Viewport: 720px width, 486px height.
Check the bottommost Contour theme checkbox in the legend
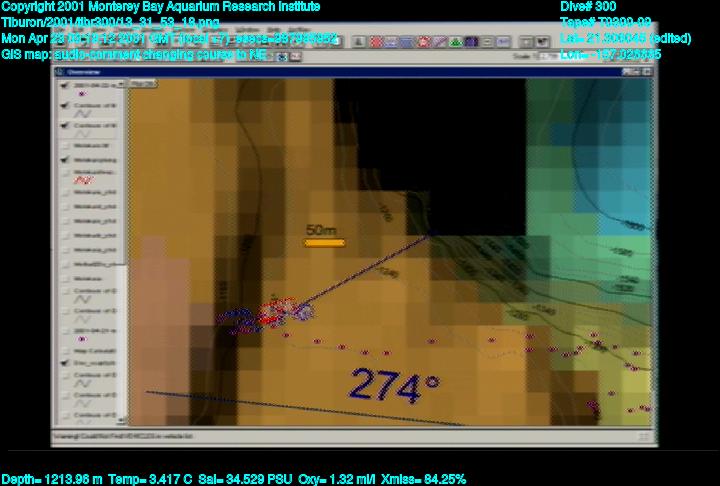65,415
